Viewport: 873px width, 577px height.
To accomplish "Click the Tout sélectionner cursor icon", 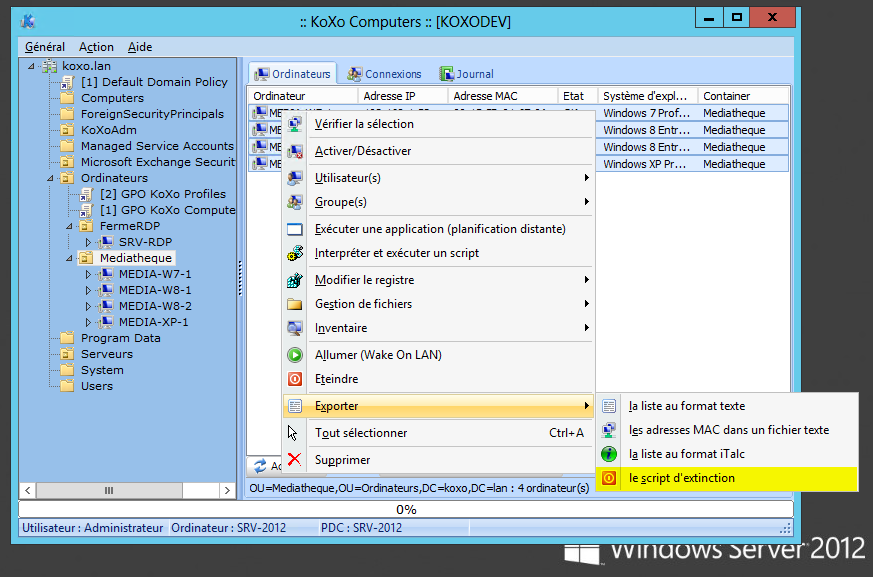I will pyautogui.click(x=293, y=433).
